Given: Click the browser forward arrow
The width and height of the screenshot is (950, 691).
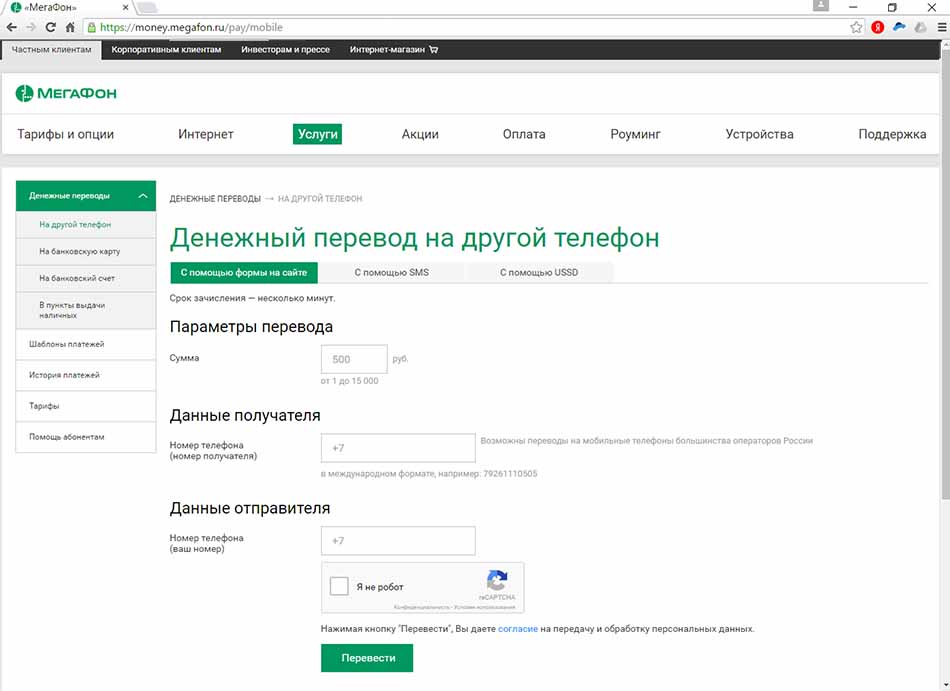Looking at the screenshot, I should point(31,27).
